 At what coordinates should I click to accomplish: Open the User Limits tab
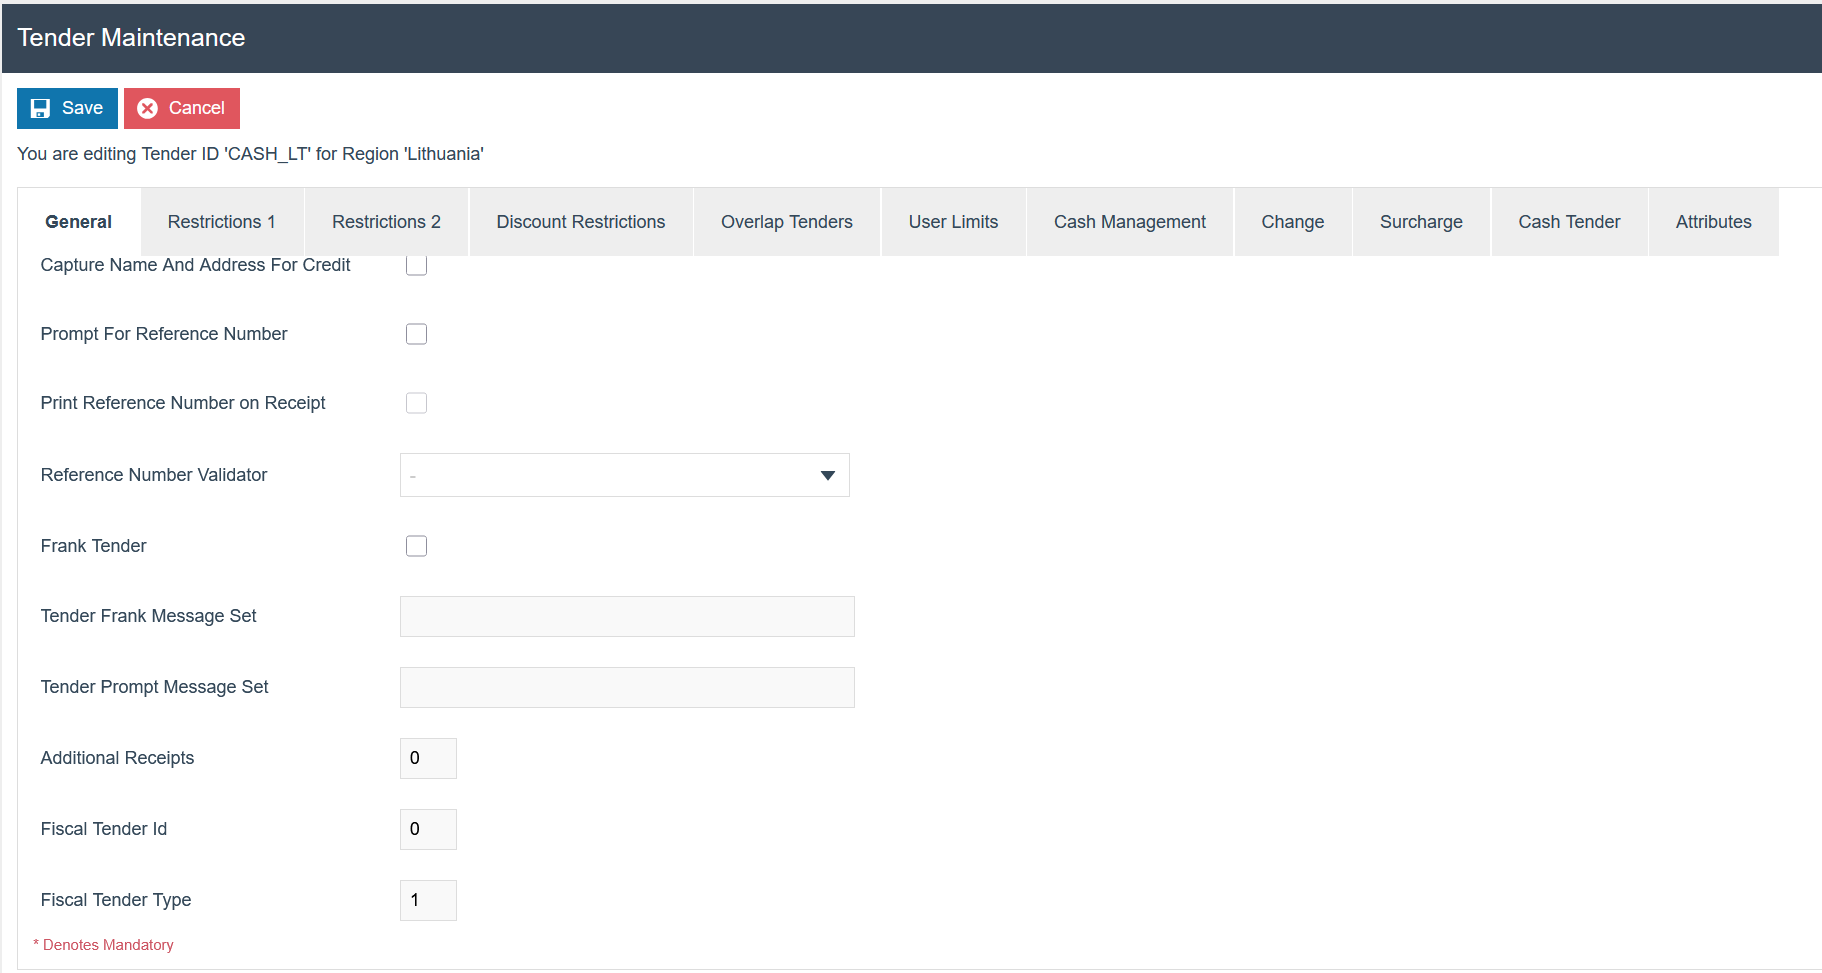(x=953, y=222)
